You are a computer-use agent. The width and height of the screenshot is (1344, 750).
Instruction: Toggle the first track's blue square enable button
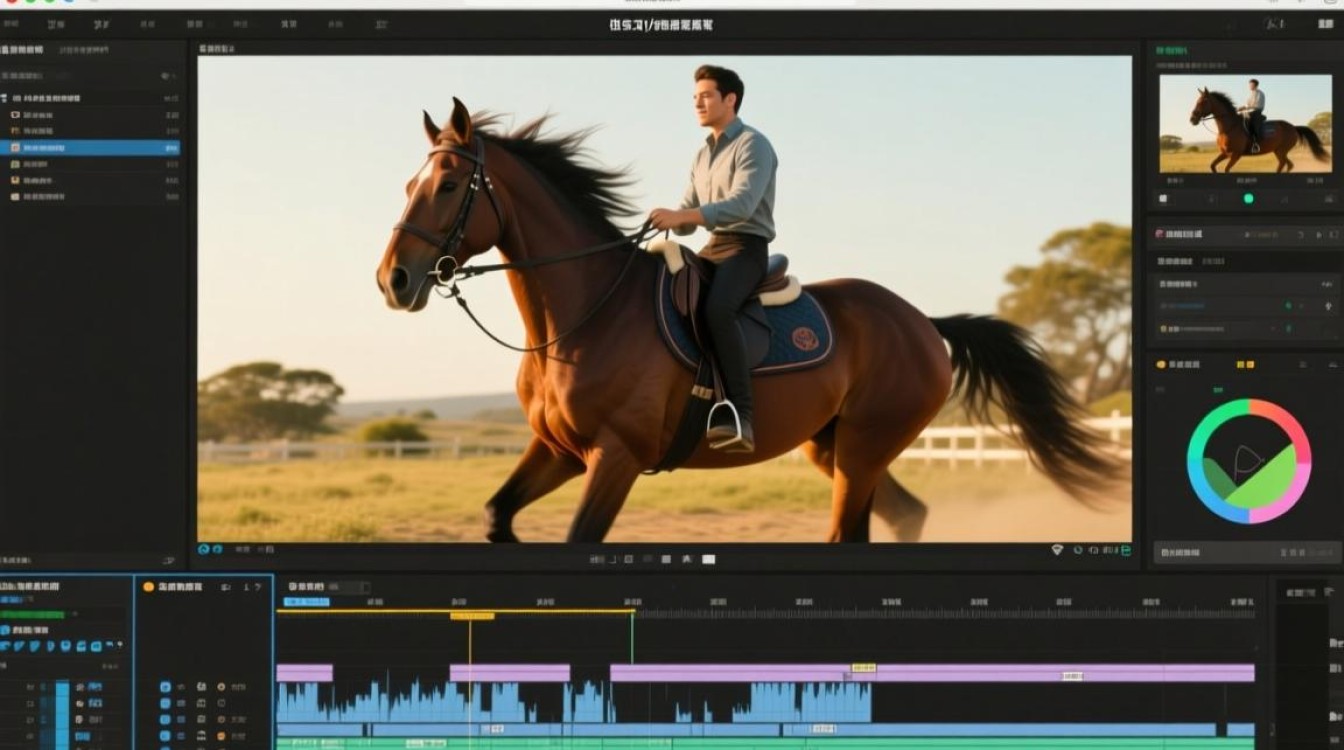tap(165, 688)
